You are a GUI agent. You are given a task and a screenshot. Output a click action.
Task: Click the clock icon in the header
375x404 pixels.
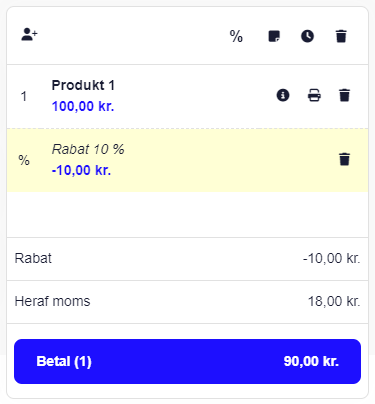[x=307, y=36]
